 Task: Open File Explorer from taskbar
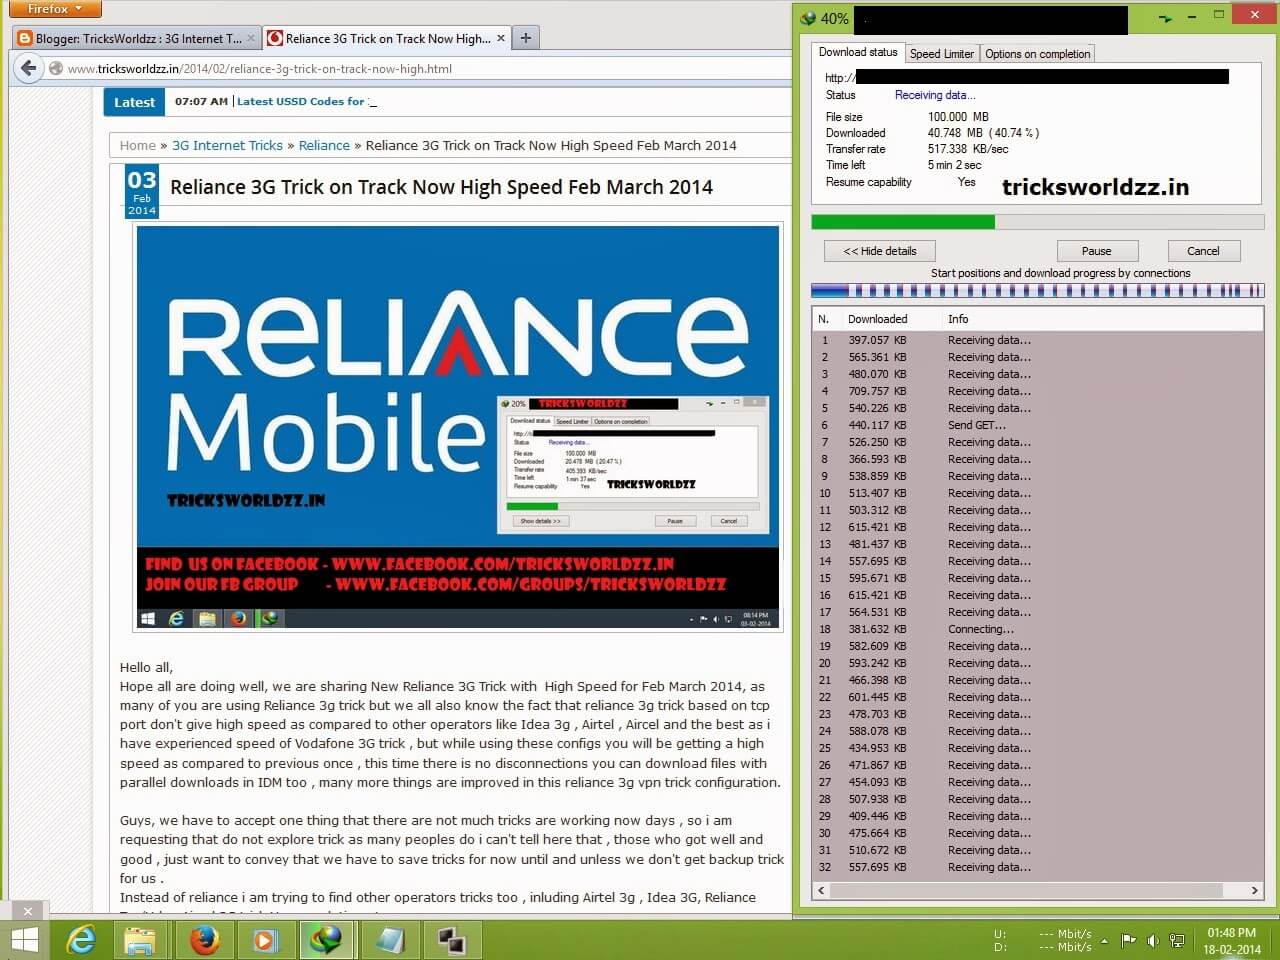pyautogui.click(x=140, y=940)
